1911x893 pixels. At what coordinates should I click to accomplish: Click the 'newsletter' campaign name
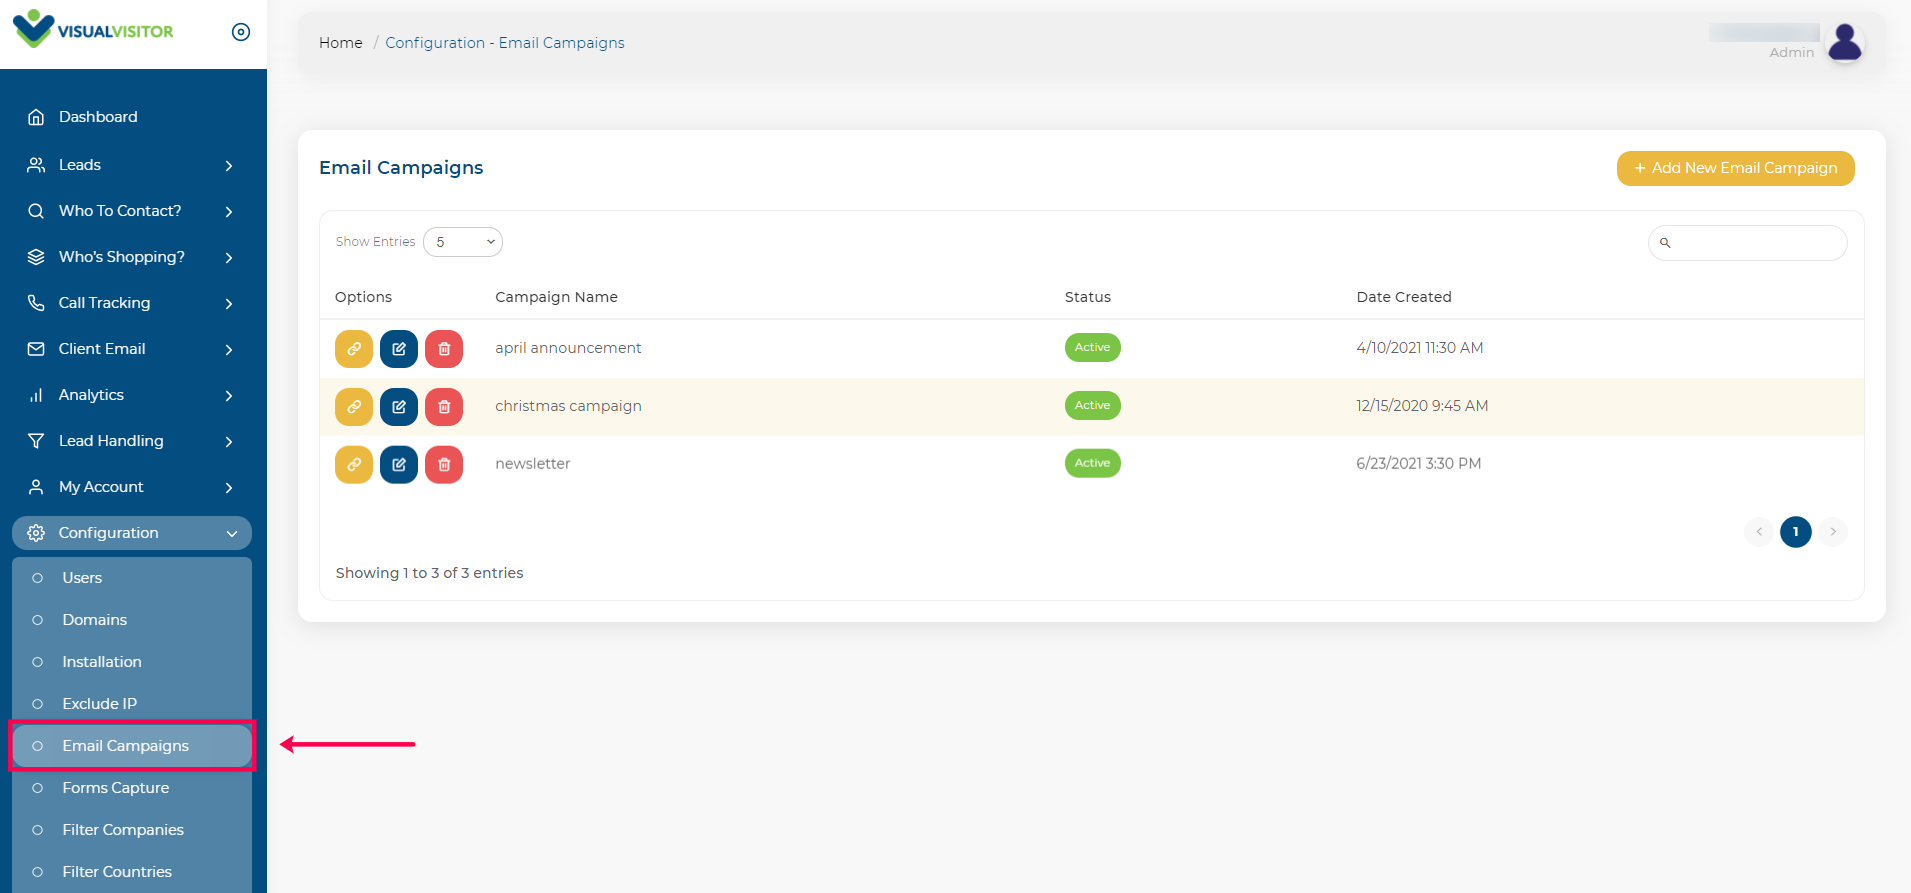click(x=533, y=464)
